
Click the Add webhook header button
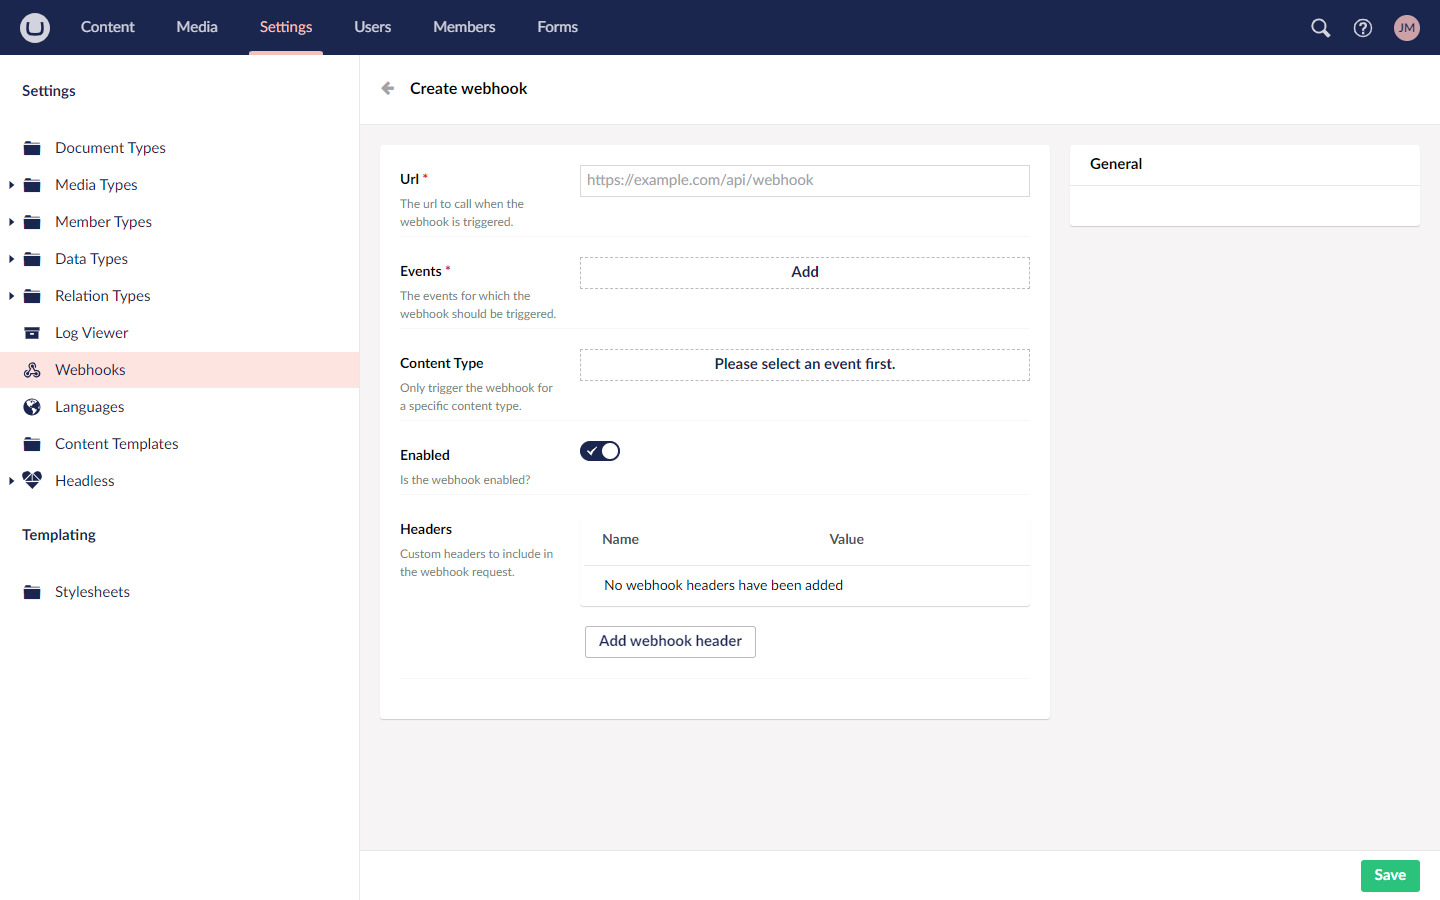tap(670, 641)
